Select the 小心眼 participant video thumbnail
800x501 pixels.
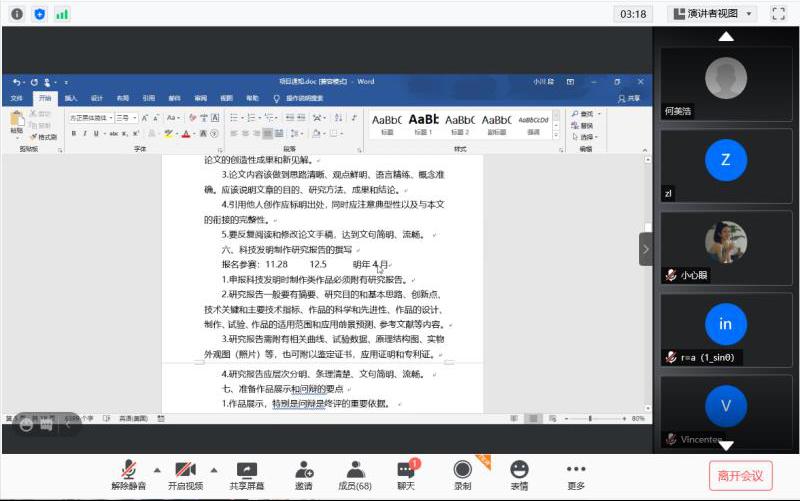(725, 247)
